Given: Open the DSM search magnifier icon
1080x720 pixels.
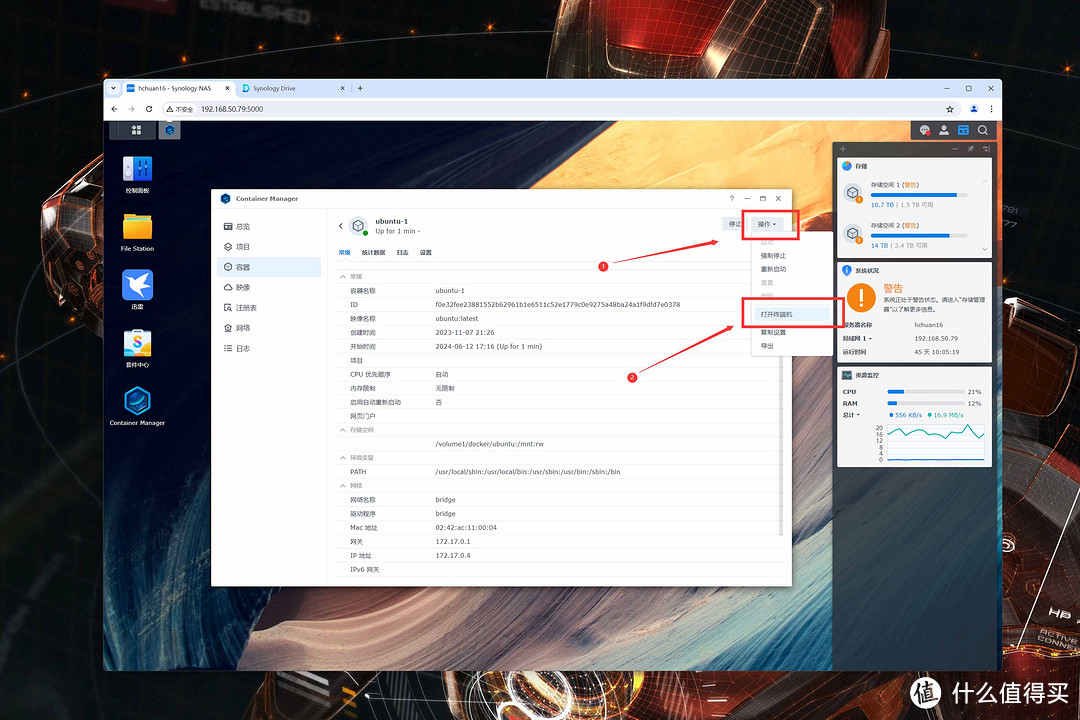Looking at the screenshot, I should click(x=983, y=130).
